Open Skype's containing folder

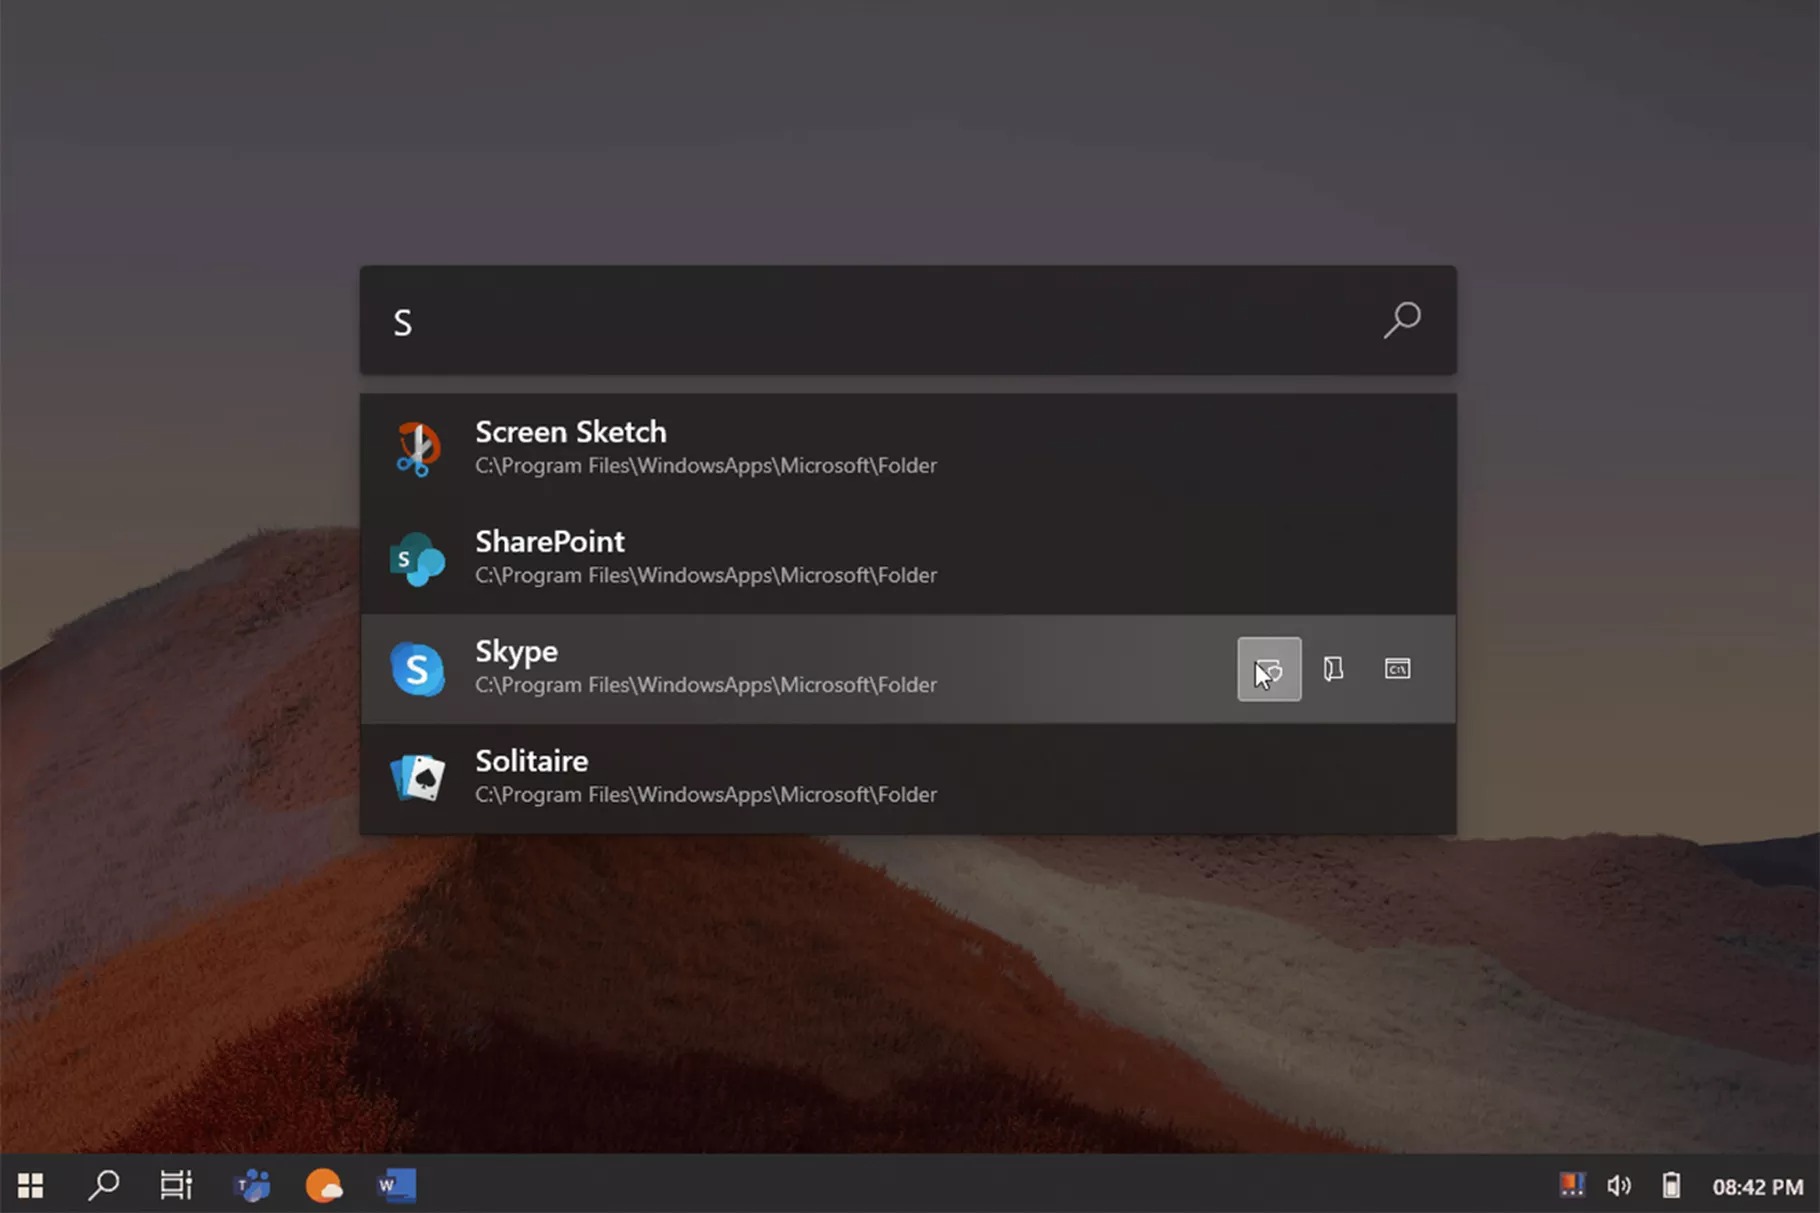click(x=1333, y=669)
